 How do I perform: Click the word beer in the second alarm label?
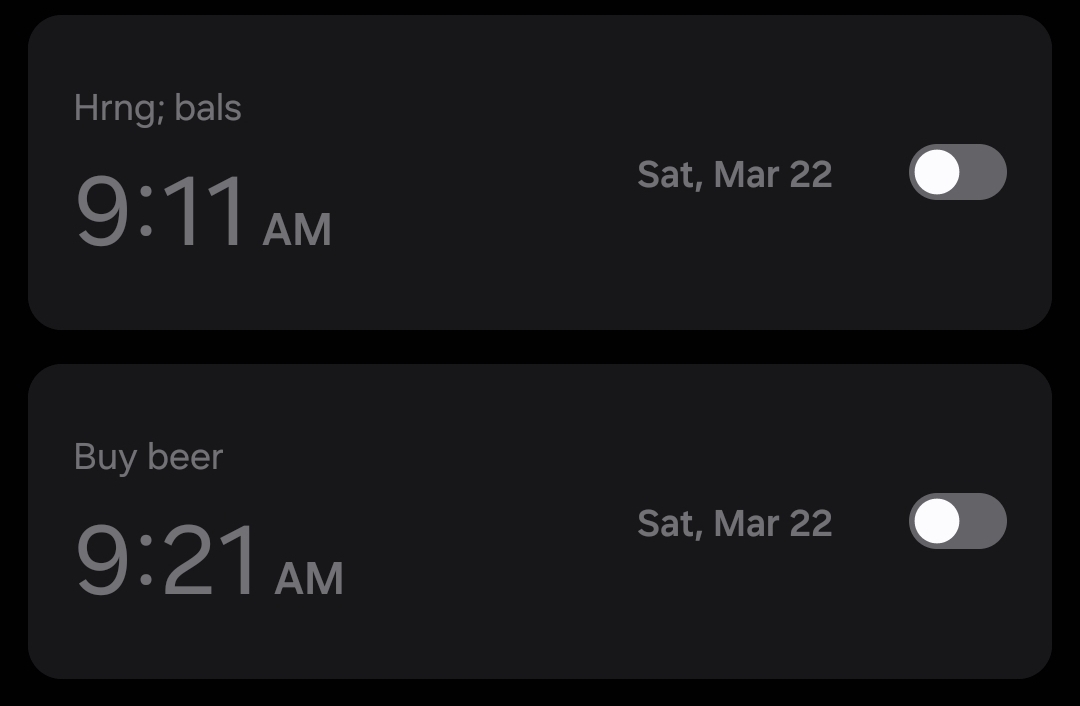pyautogui.click(x=185, y=457)
